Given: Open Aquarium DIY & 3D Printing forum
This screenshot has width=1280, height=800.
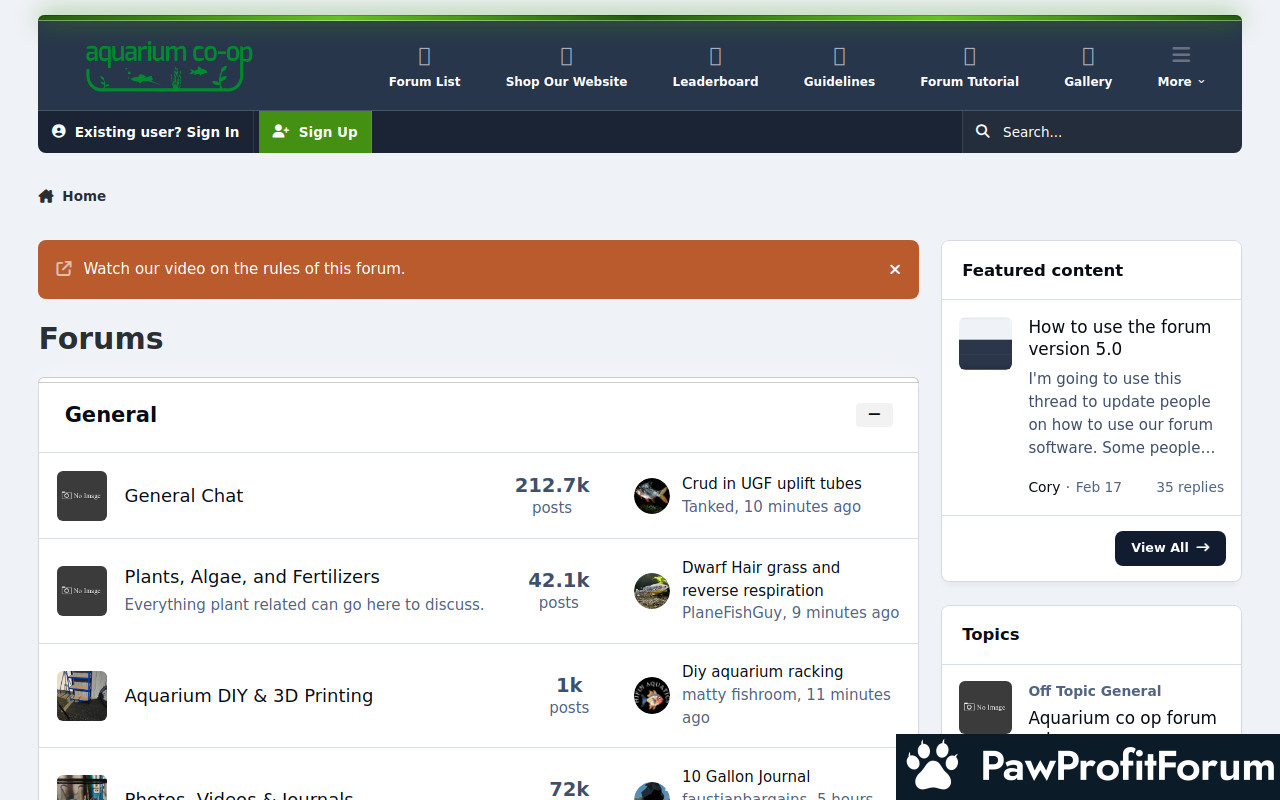Looking at the screenshot, I should pyautogui.click(x=249, y=696).
